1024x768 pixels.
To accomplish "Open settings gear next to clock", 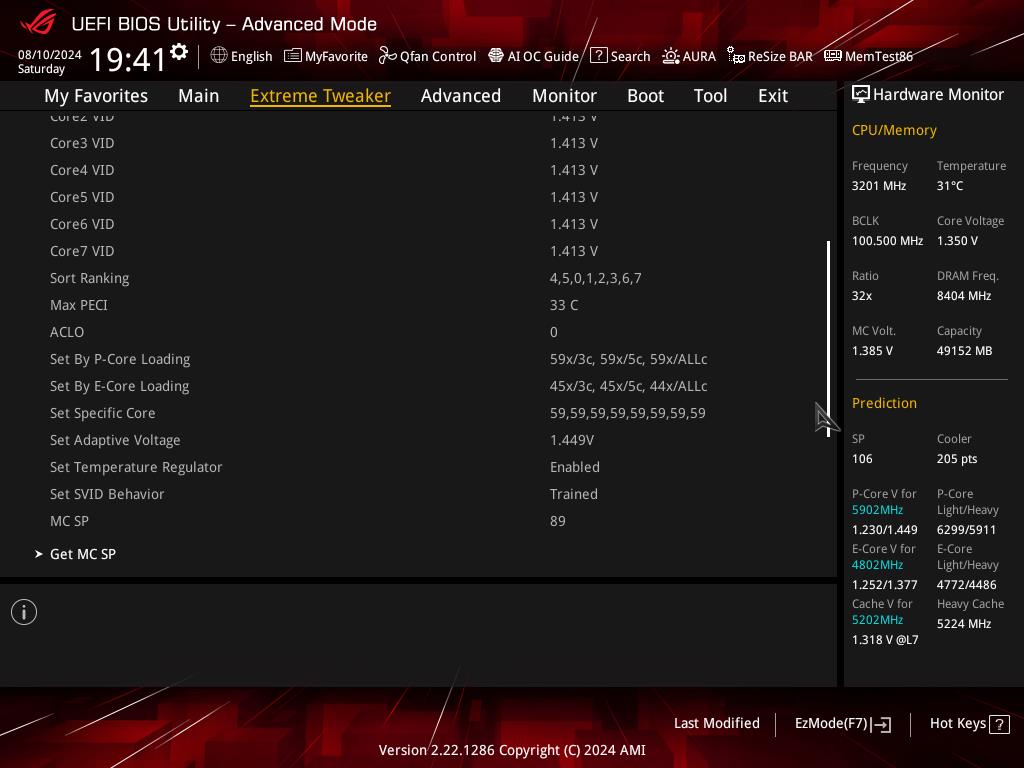I will pyautogui.click(x=179, y=52).
